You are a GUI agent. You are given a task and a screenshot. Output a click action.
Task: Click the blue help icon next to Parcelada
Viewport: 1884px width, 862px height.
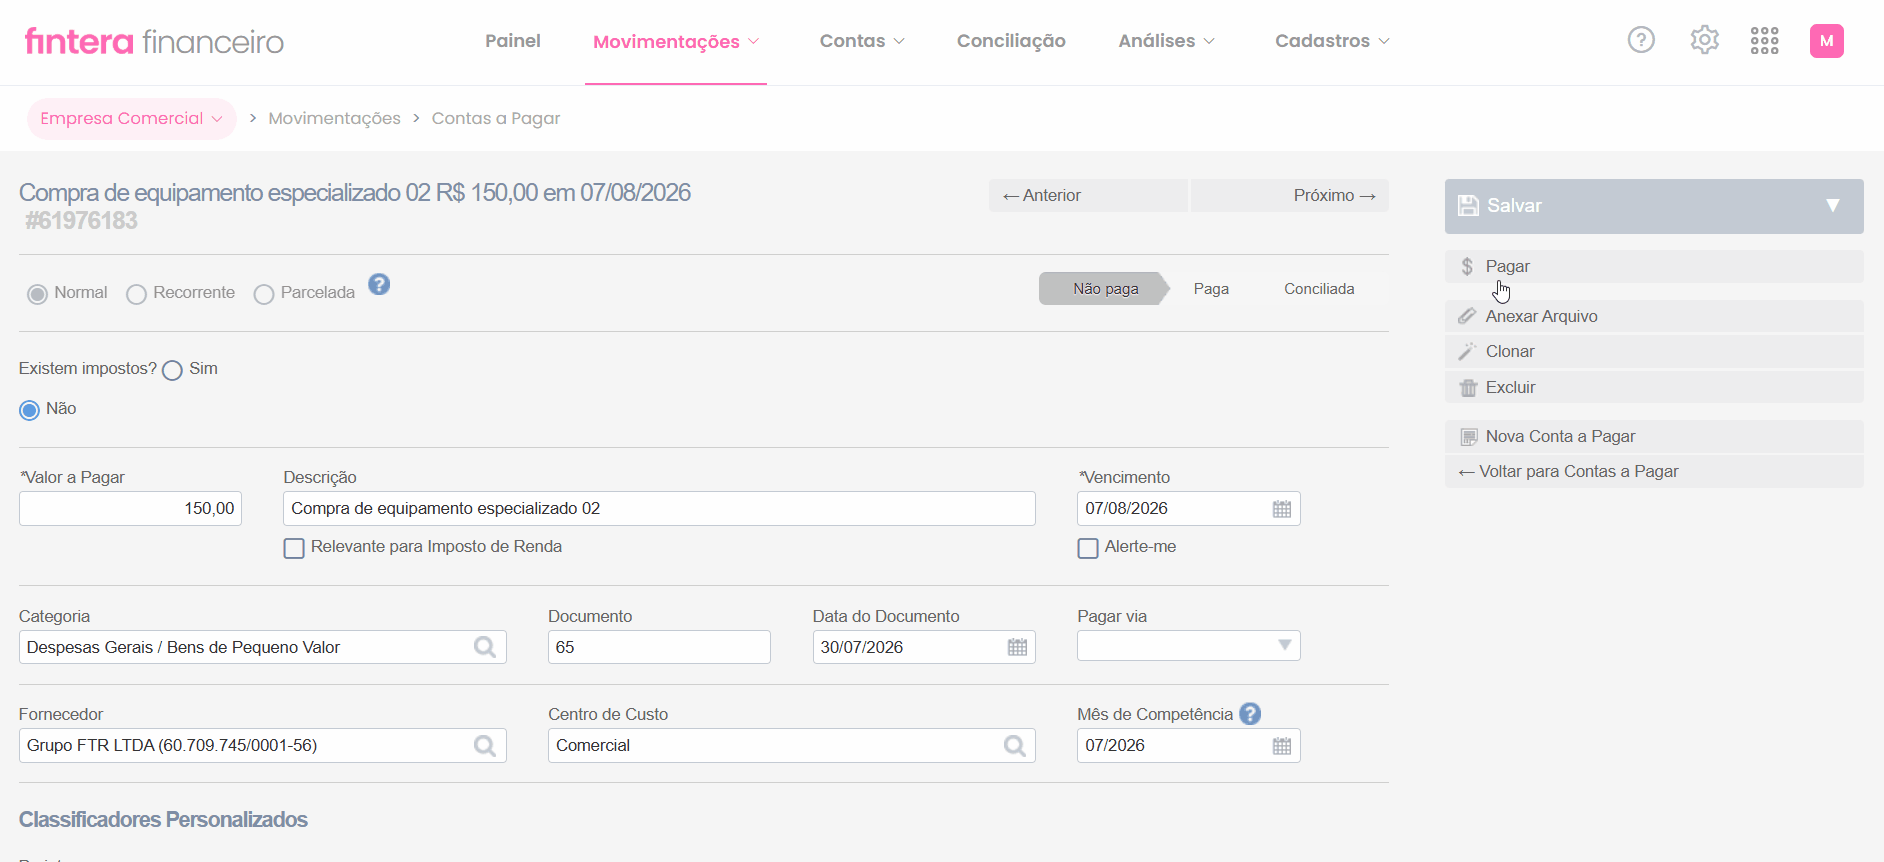pos(379,284)
